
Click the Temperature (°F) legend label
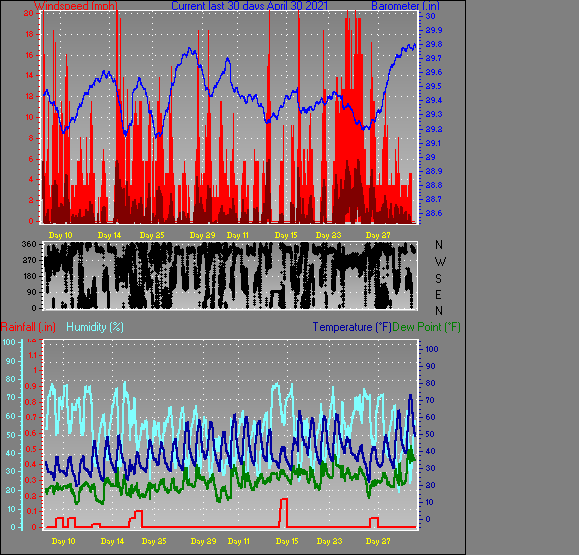352,327
